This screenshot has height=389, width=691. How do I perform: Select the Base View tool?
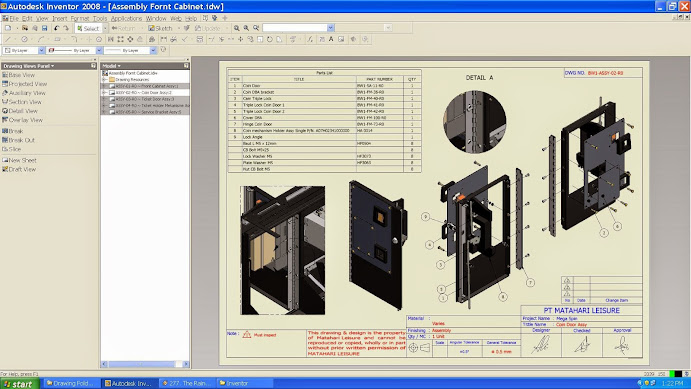point(18,75)
